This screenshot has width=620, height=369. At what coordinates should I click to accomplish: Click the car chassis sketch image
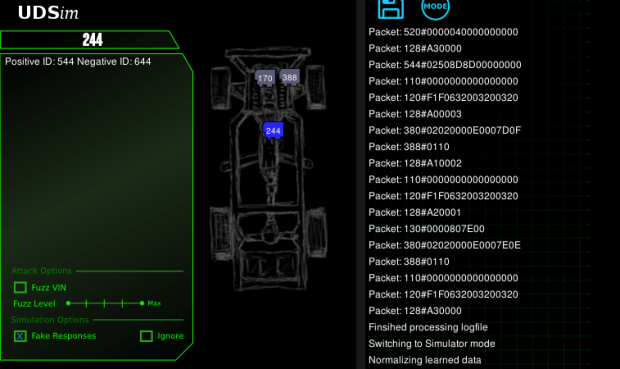click(x=269, y=169)
